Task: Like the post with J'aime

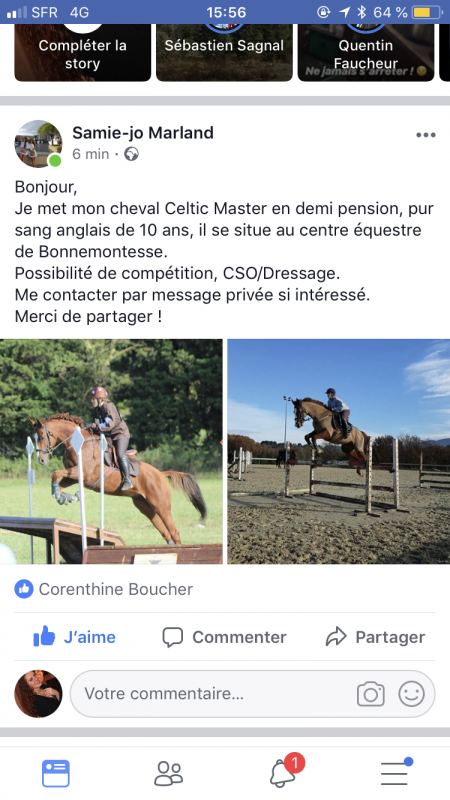Action: pyautogui.click(x=74, y=637)
